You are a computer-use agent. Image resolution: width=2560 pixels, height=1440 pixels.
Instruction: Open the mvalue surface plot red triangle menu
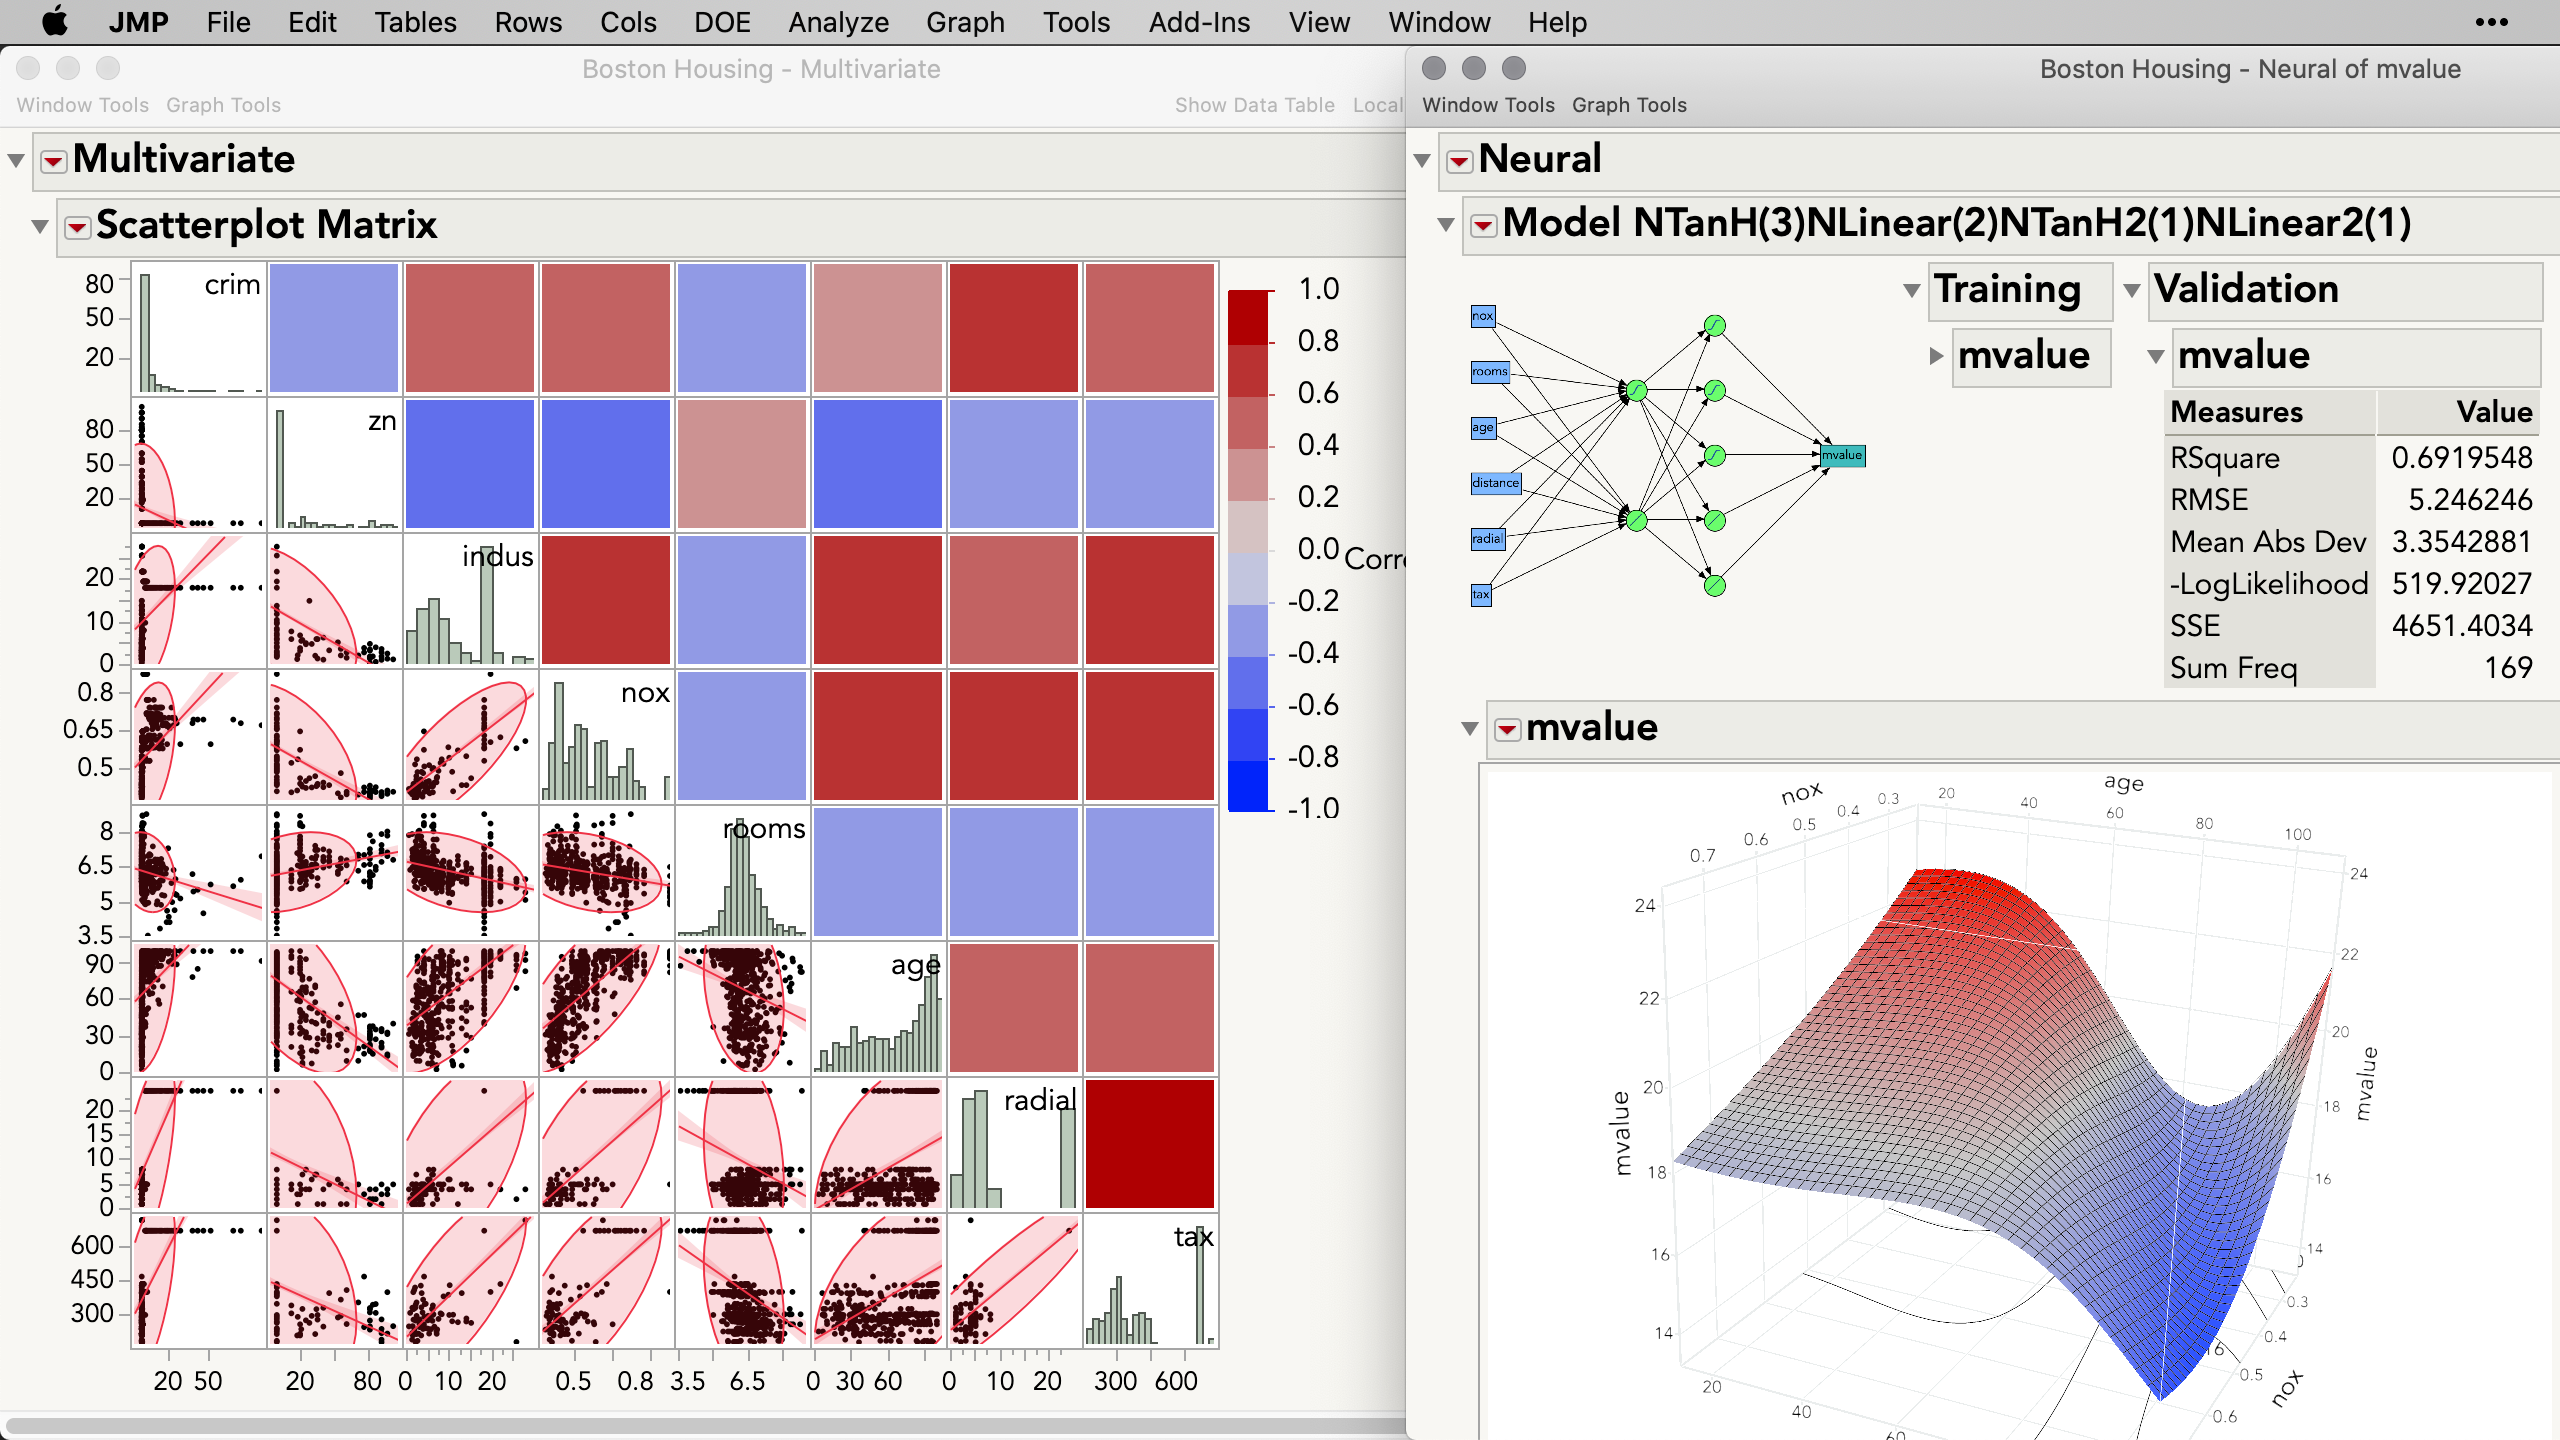[1506, 728]
